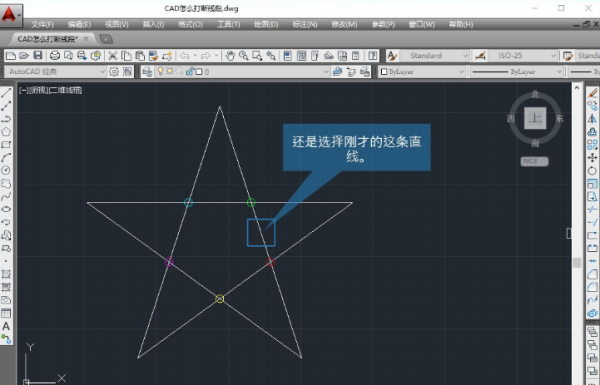
Task: Select the Revision Cloud tool
Action: 6,183
